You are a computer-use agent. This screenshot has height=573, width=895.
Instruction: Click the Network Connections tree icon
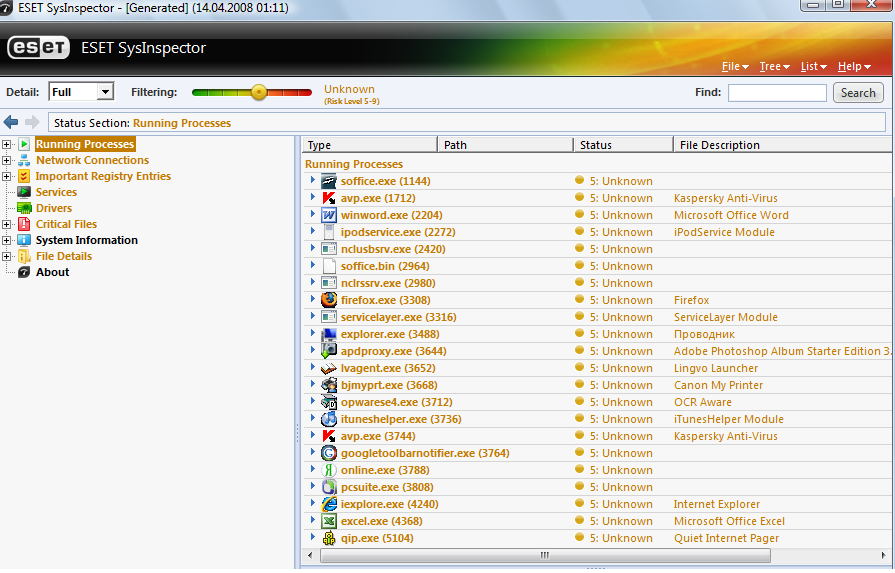coord(24,160)
